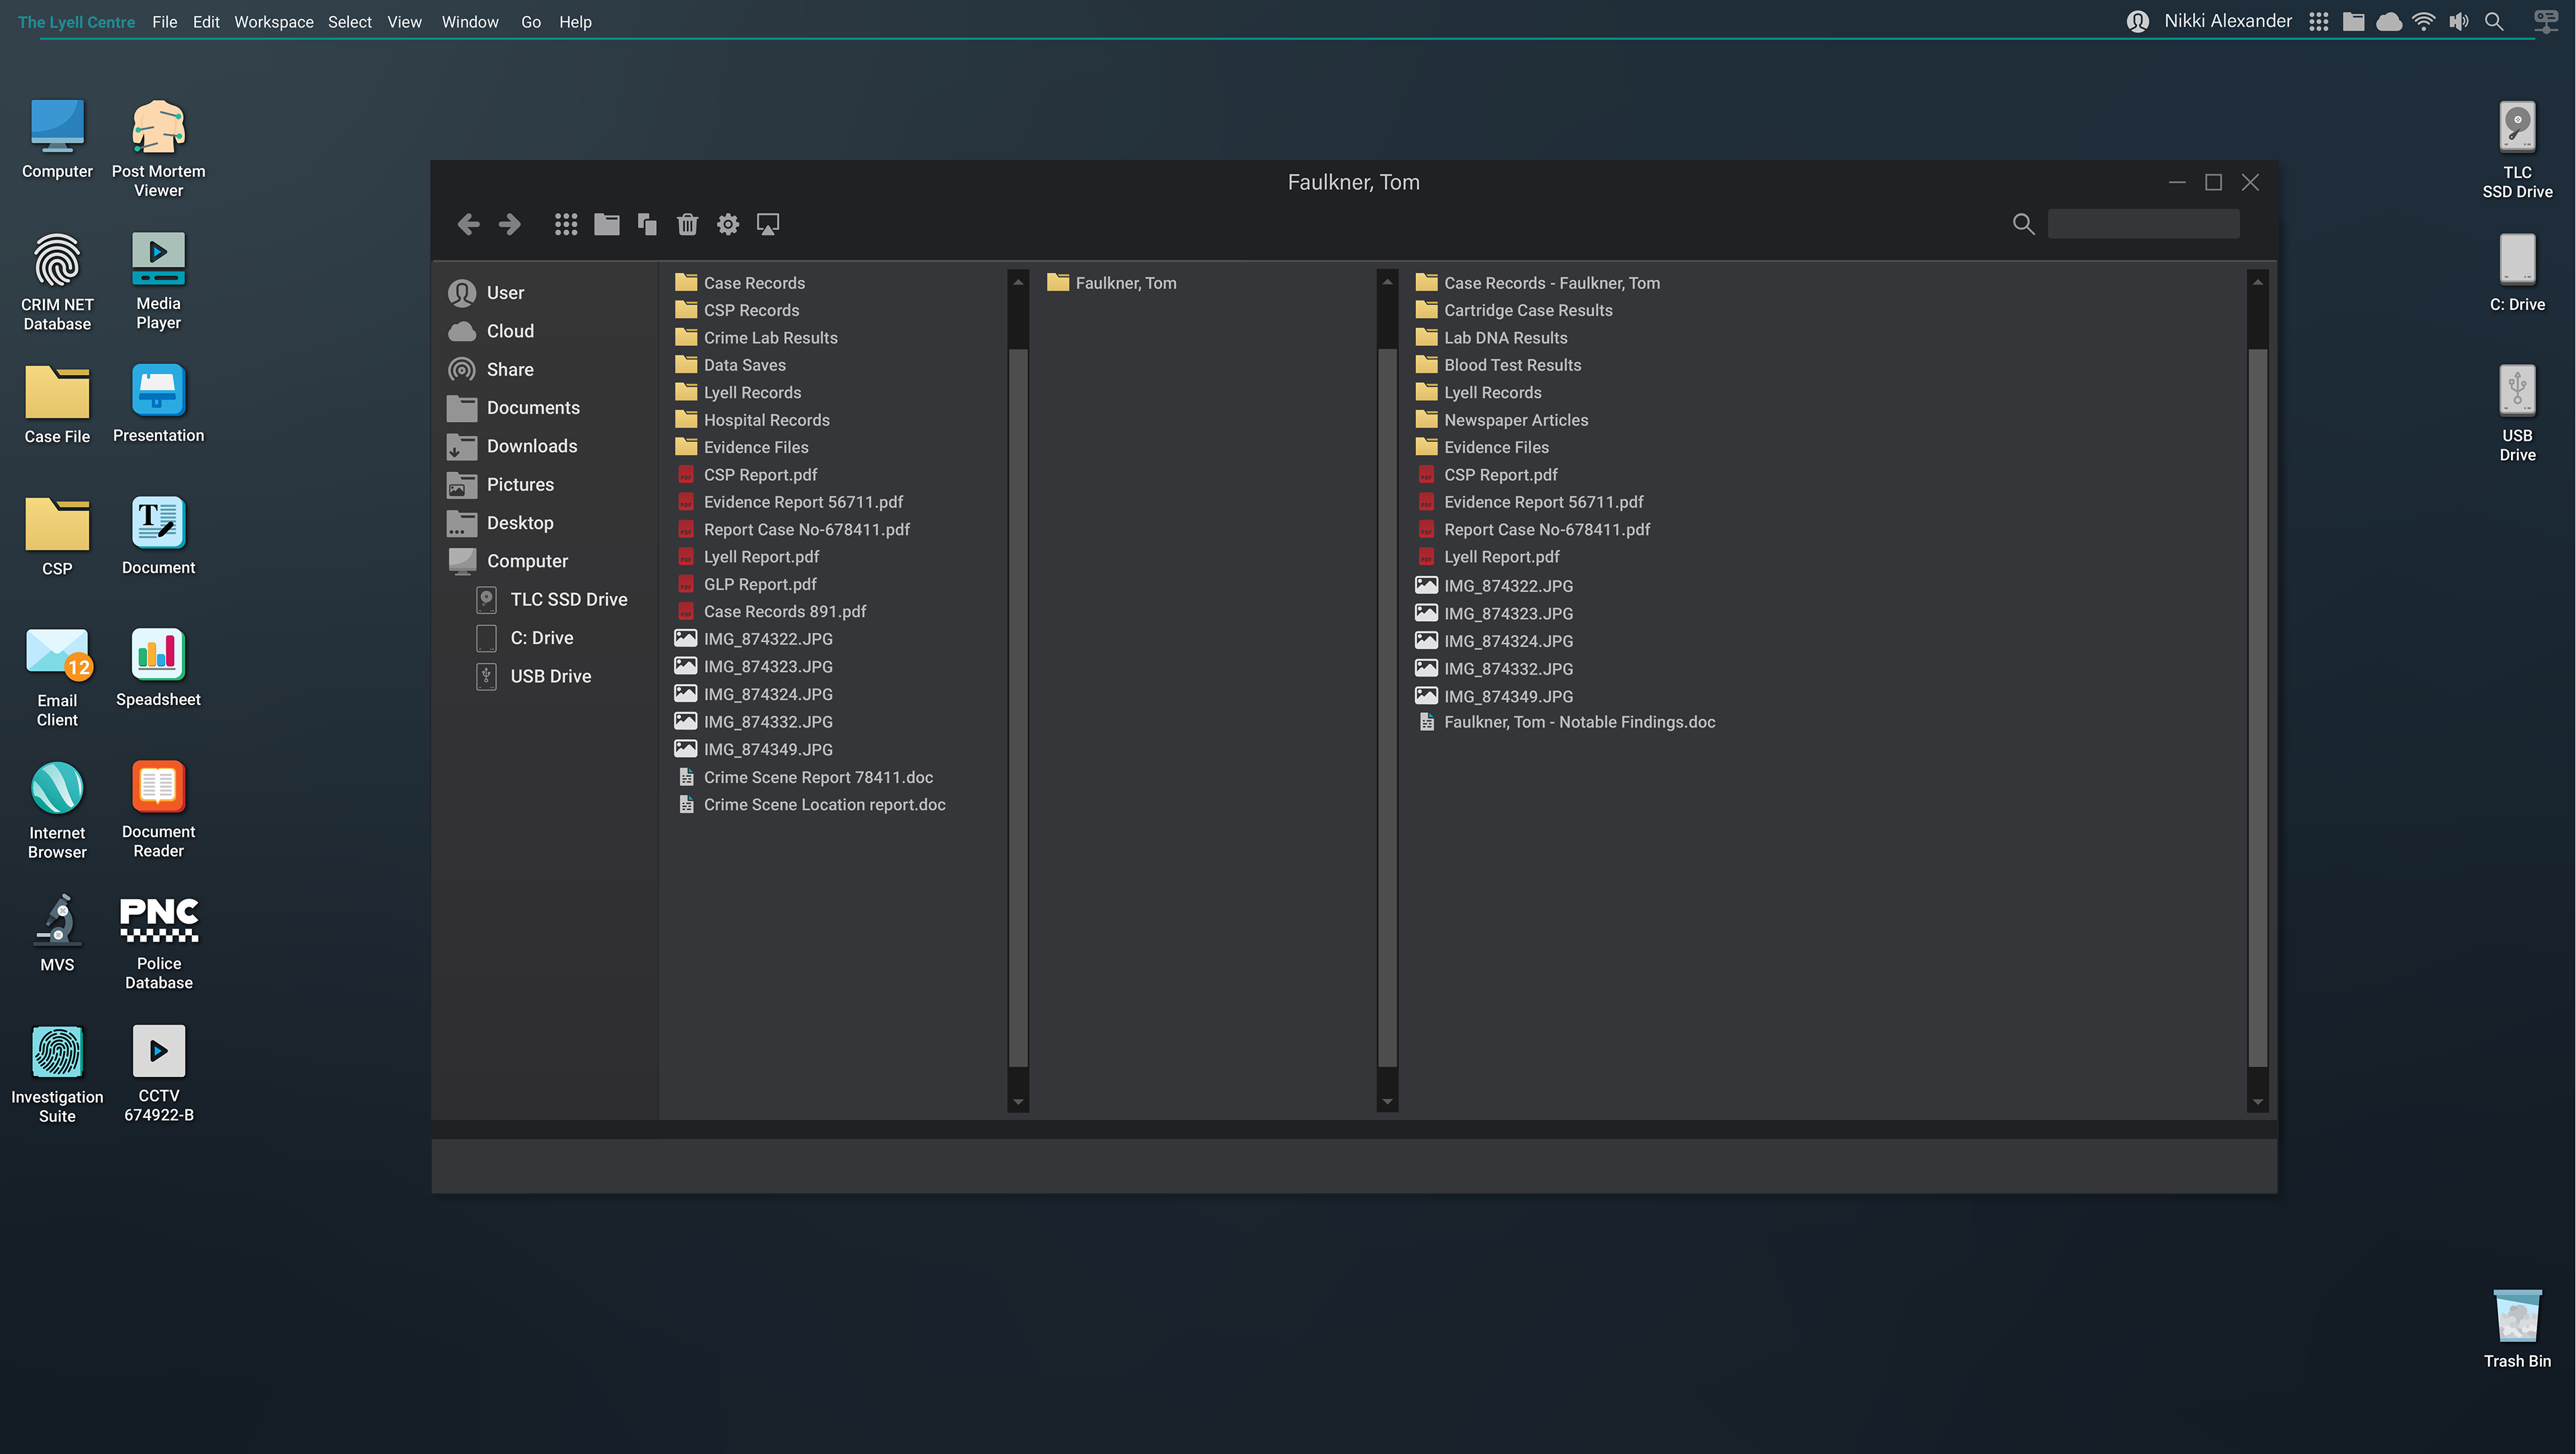Launch the MVS microscope icon
Viewport: 2576px width, 1454px height.
pyautogui.click(x=57, y=933)
